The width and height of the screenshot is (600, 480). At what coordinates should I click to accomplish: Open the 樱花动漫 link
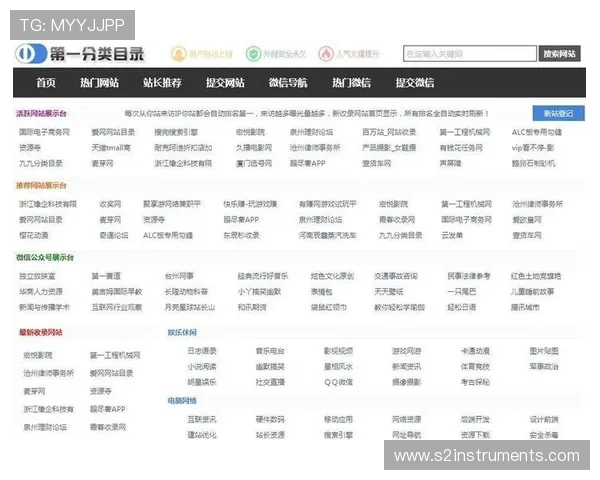coord(34,235)
